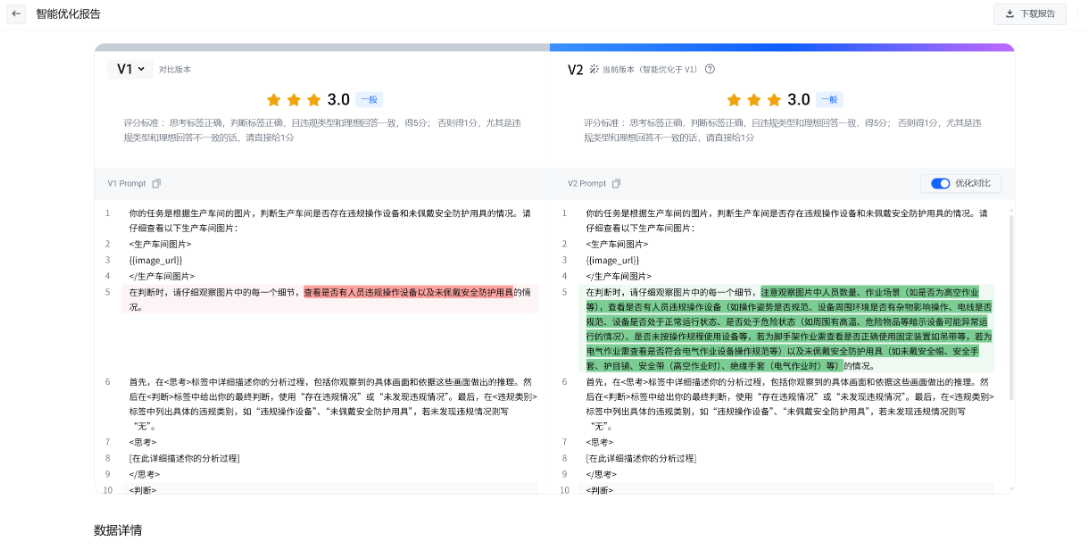Click the sparkle icon next to V2

pyautogui.click(x=593, y=69)
